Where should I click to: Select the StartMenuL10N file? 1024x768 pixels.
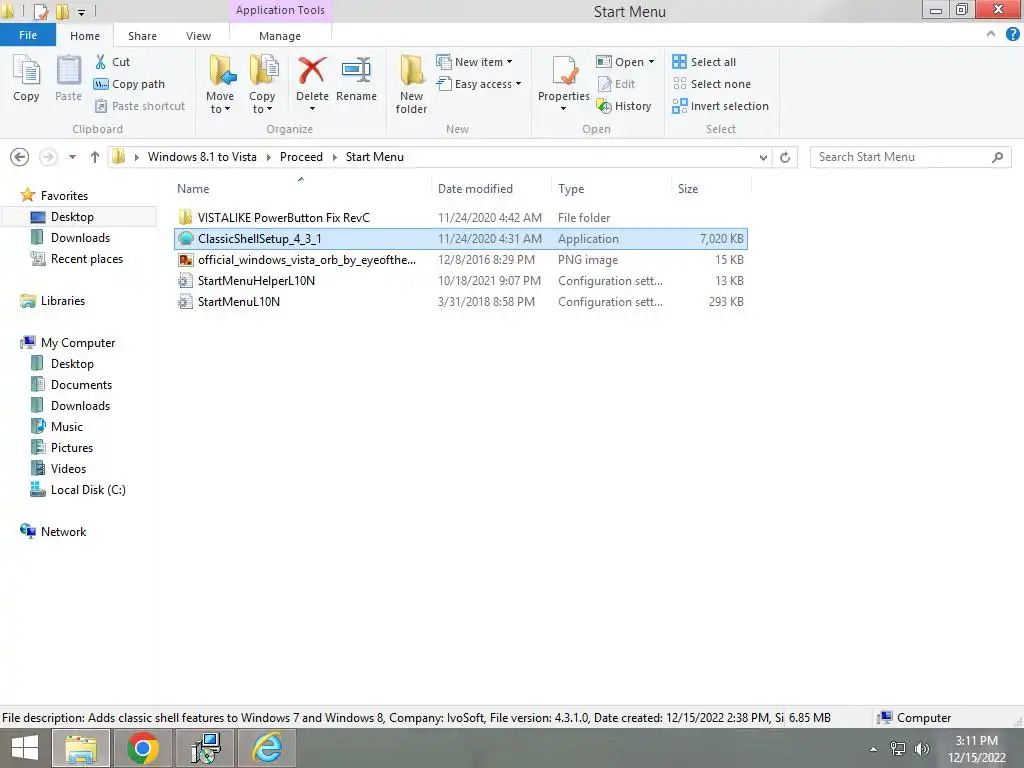pos(461,302)
